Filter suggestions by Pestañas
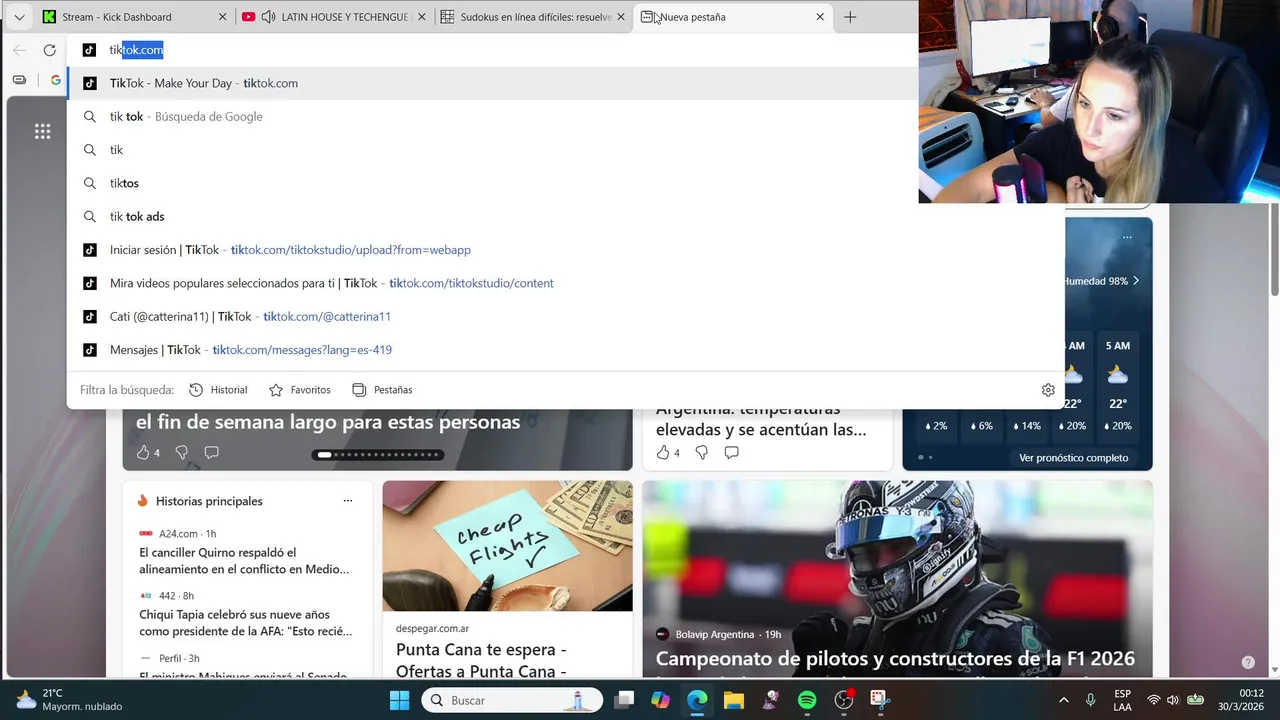1280x720 pixels. (382, 390)
